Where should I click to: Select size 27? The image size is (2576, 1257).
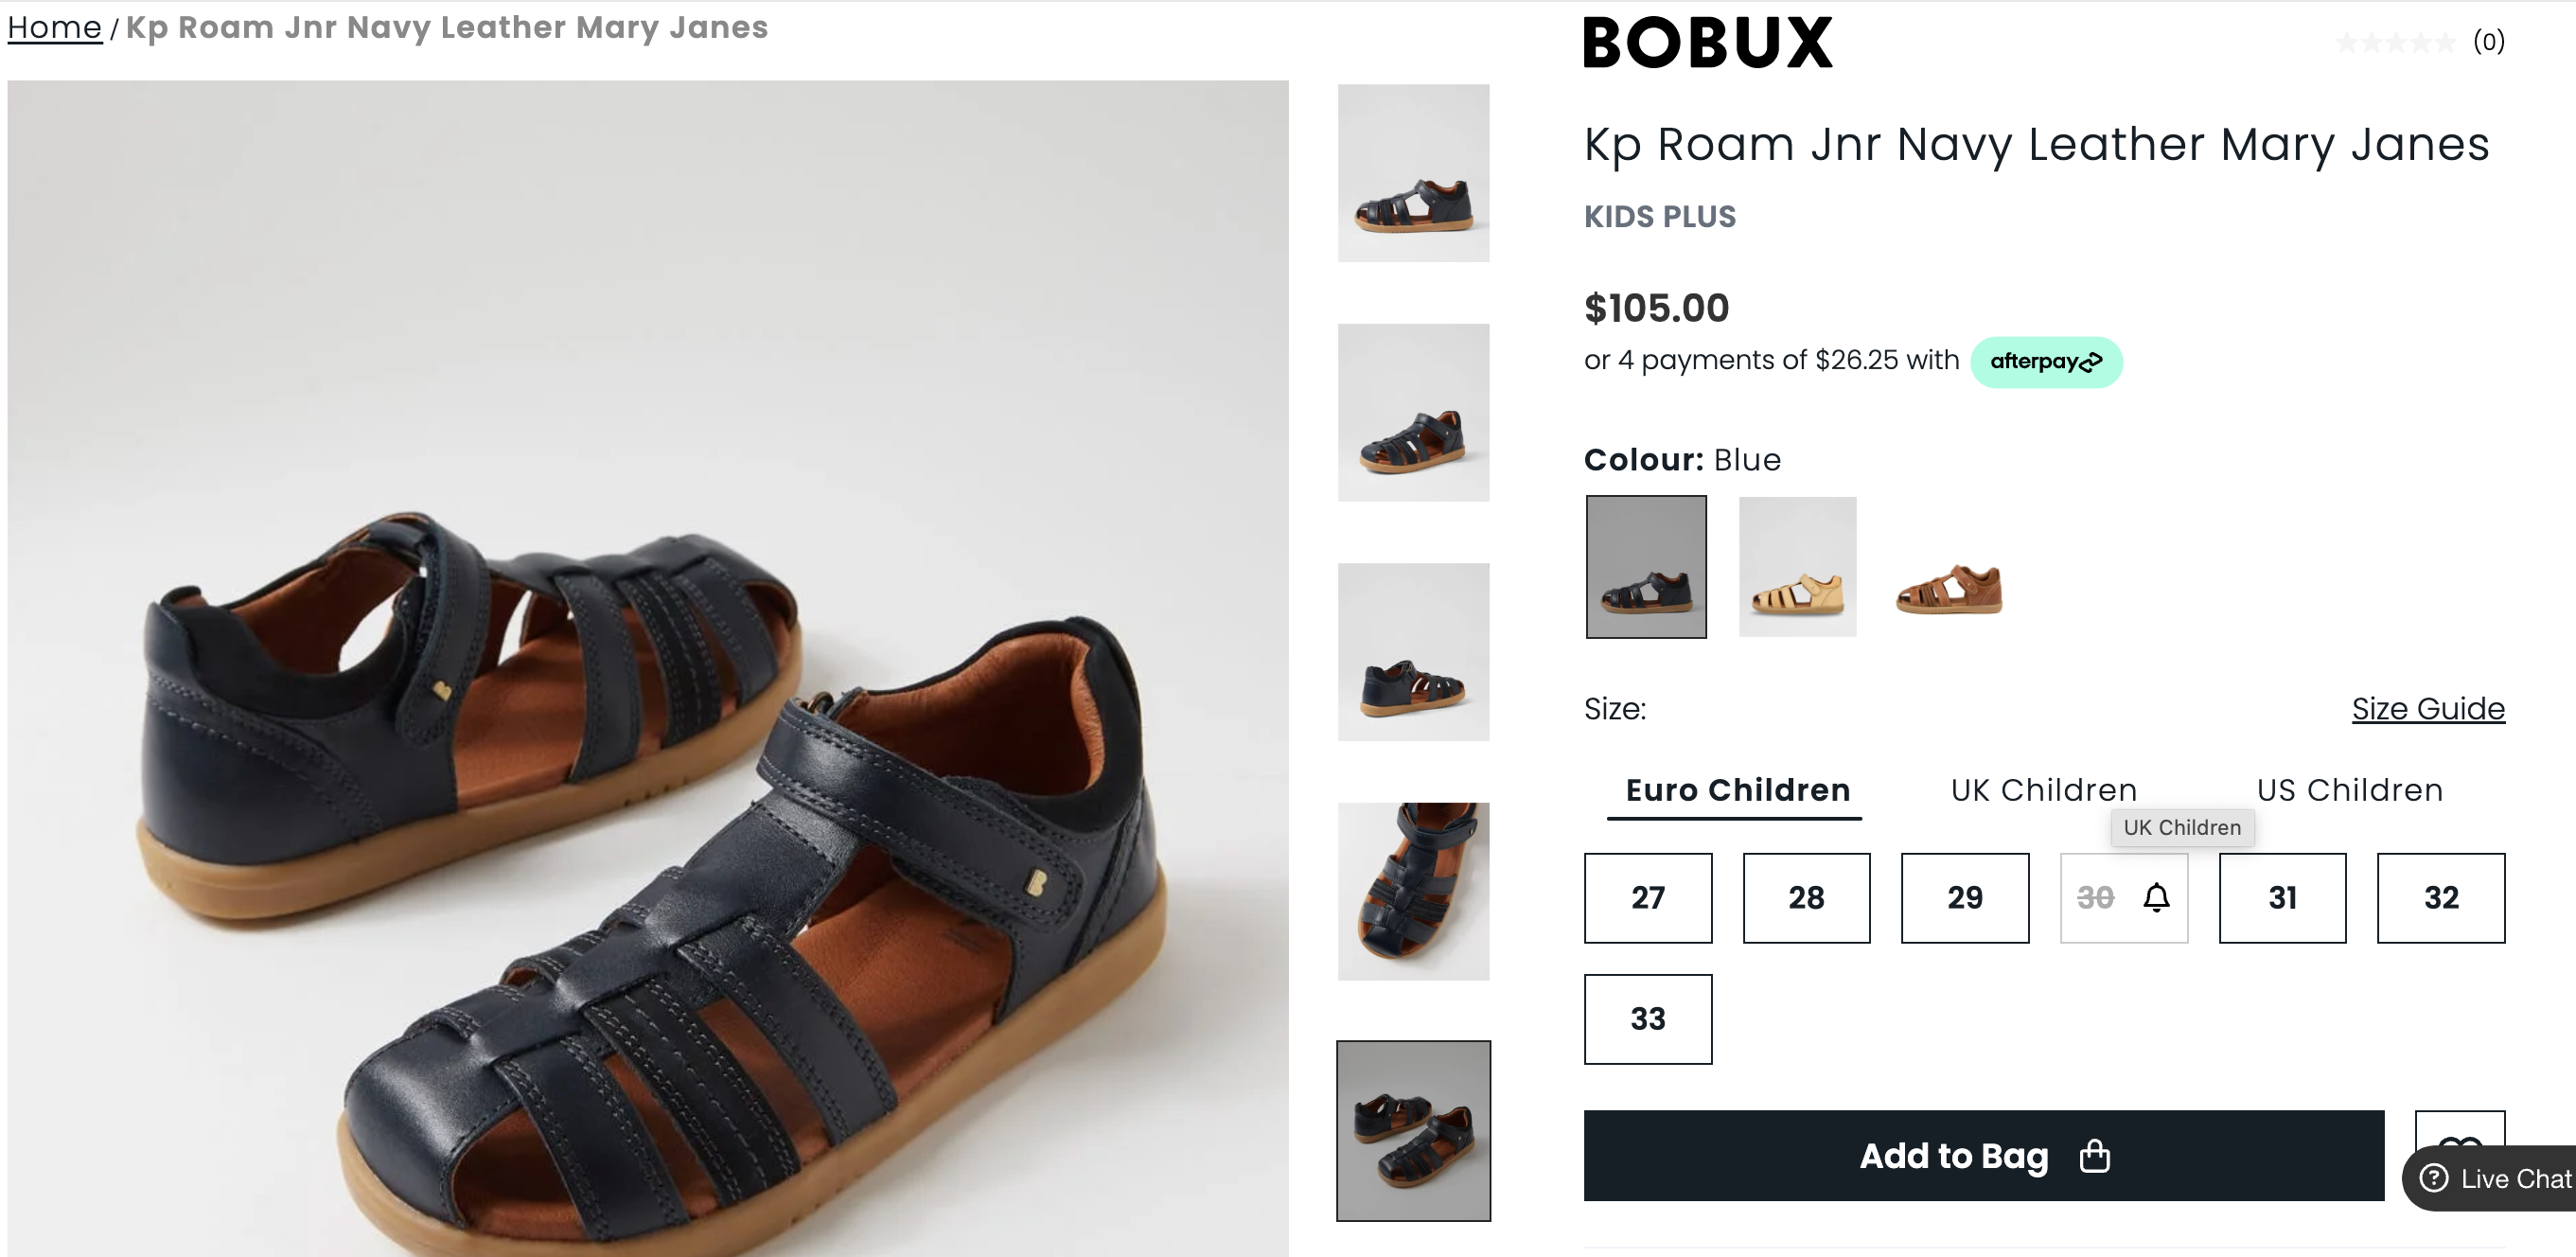(x=1647, y=897)
